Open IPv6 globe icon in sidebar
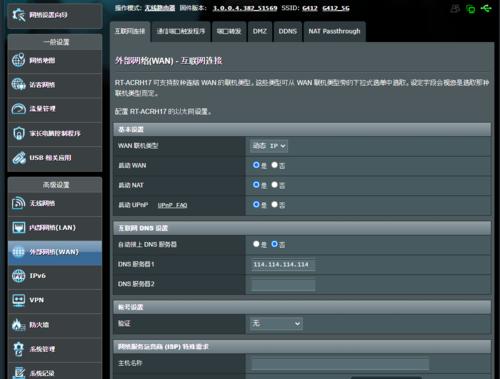The image size is (500, 379). tap(18, 276)
